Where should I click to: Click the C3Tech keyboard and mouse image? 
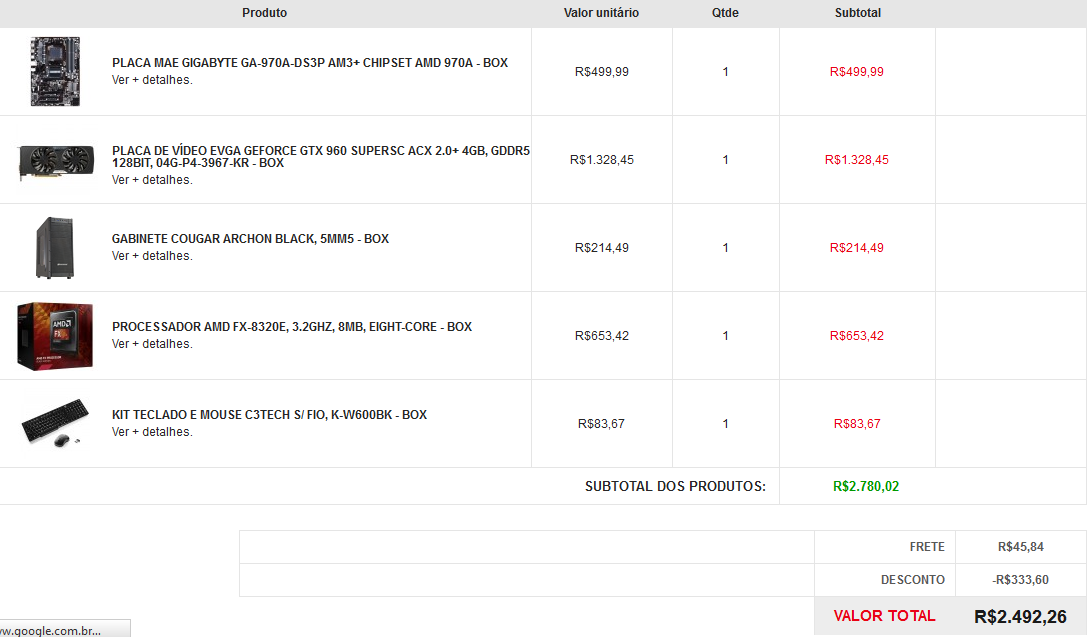click(55, 422)
